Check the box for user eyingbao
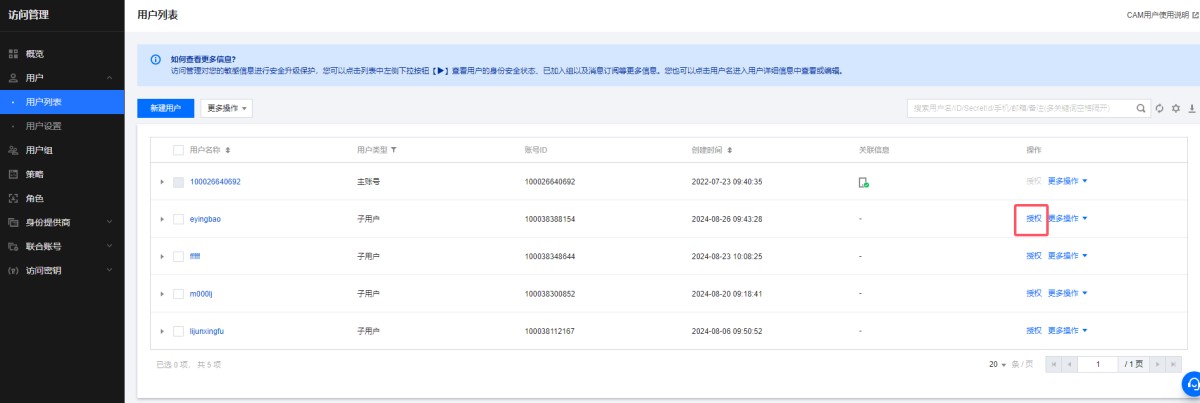The height and width of the screenshot is (403, 1200). click(178, 219)
